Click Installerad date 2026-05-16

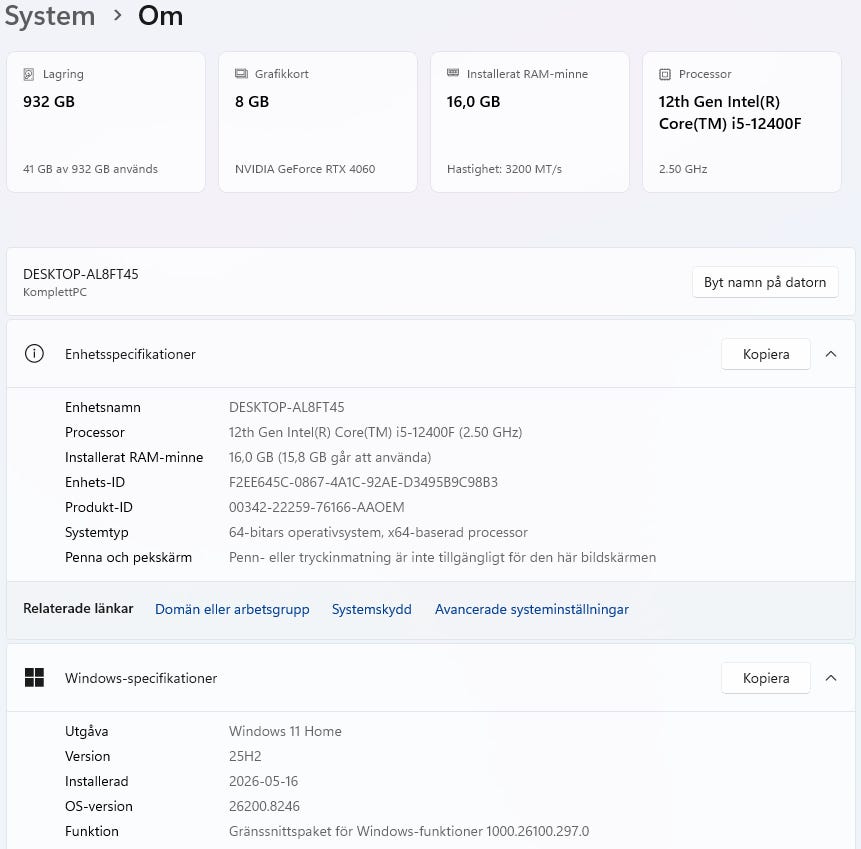pos(264,781)
